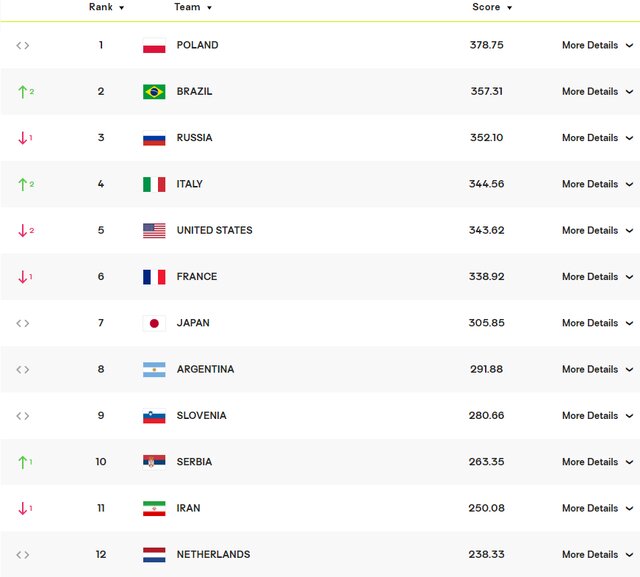Image resolution: width=640 pixels, height=577 pixels.
Task: Click the Serbia flag icon
Action: pyautogui.click(x=154, y=462)
